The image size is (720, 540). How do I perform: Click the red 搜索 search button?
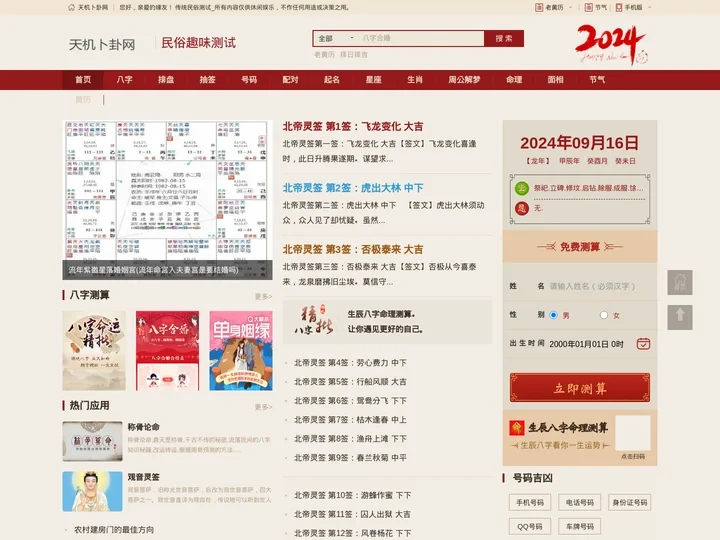tap(504, 39)
